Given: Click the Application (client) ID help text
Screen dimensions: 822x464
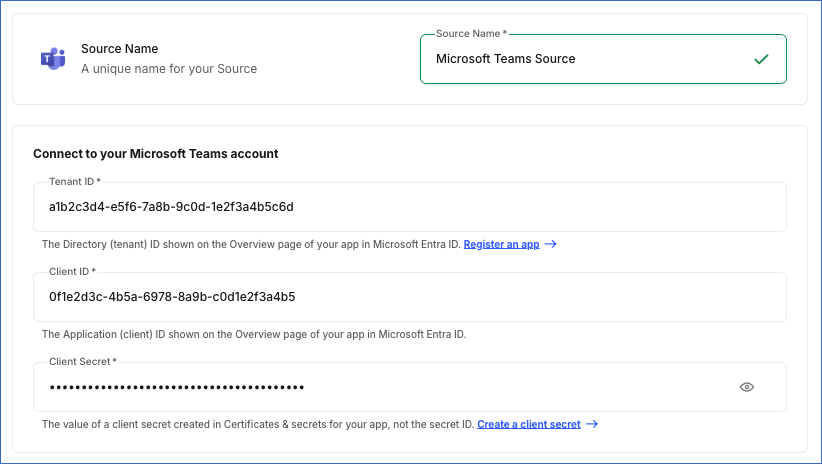Looking at the screenshot, I should 254,334.
